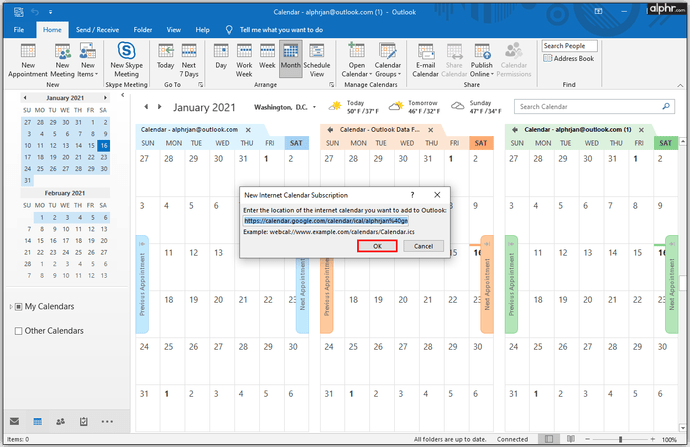
Task: Switch to Mail in navigation bar
Action: [x=15, y=421]
